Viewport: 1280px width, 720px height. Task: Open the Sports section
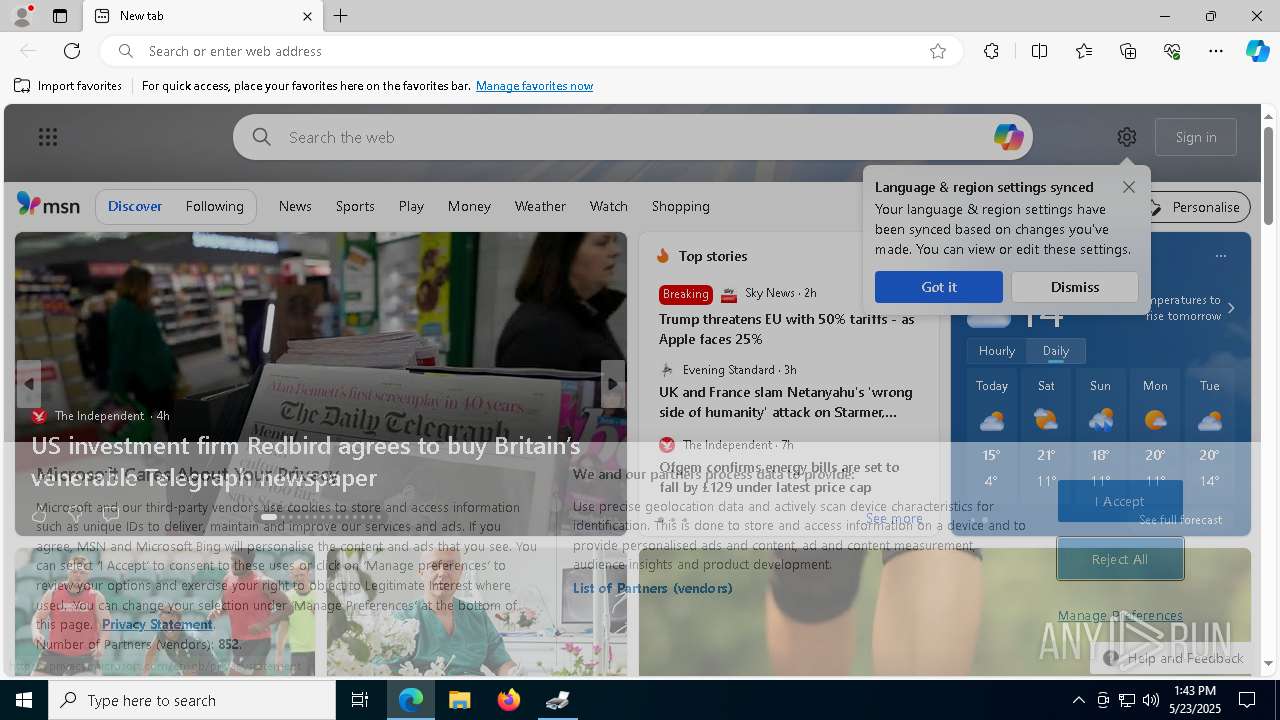coord(355,206)
